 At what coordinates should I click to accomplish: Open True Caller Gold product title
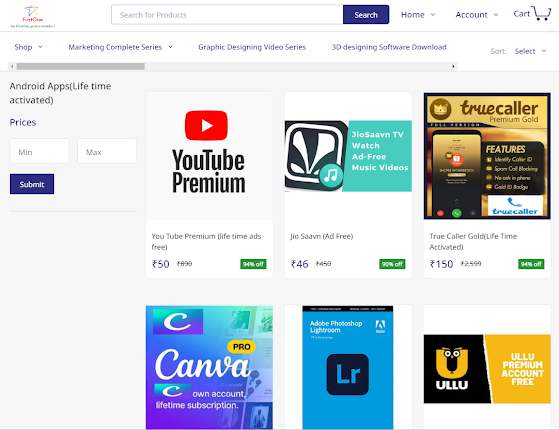(x=473, y=241)
